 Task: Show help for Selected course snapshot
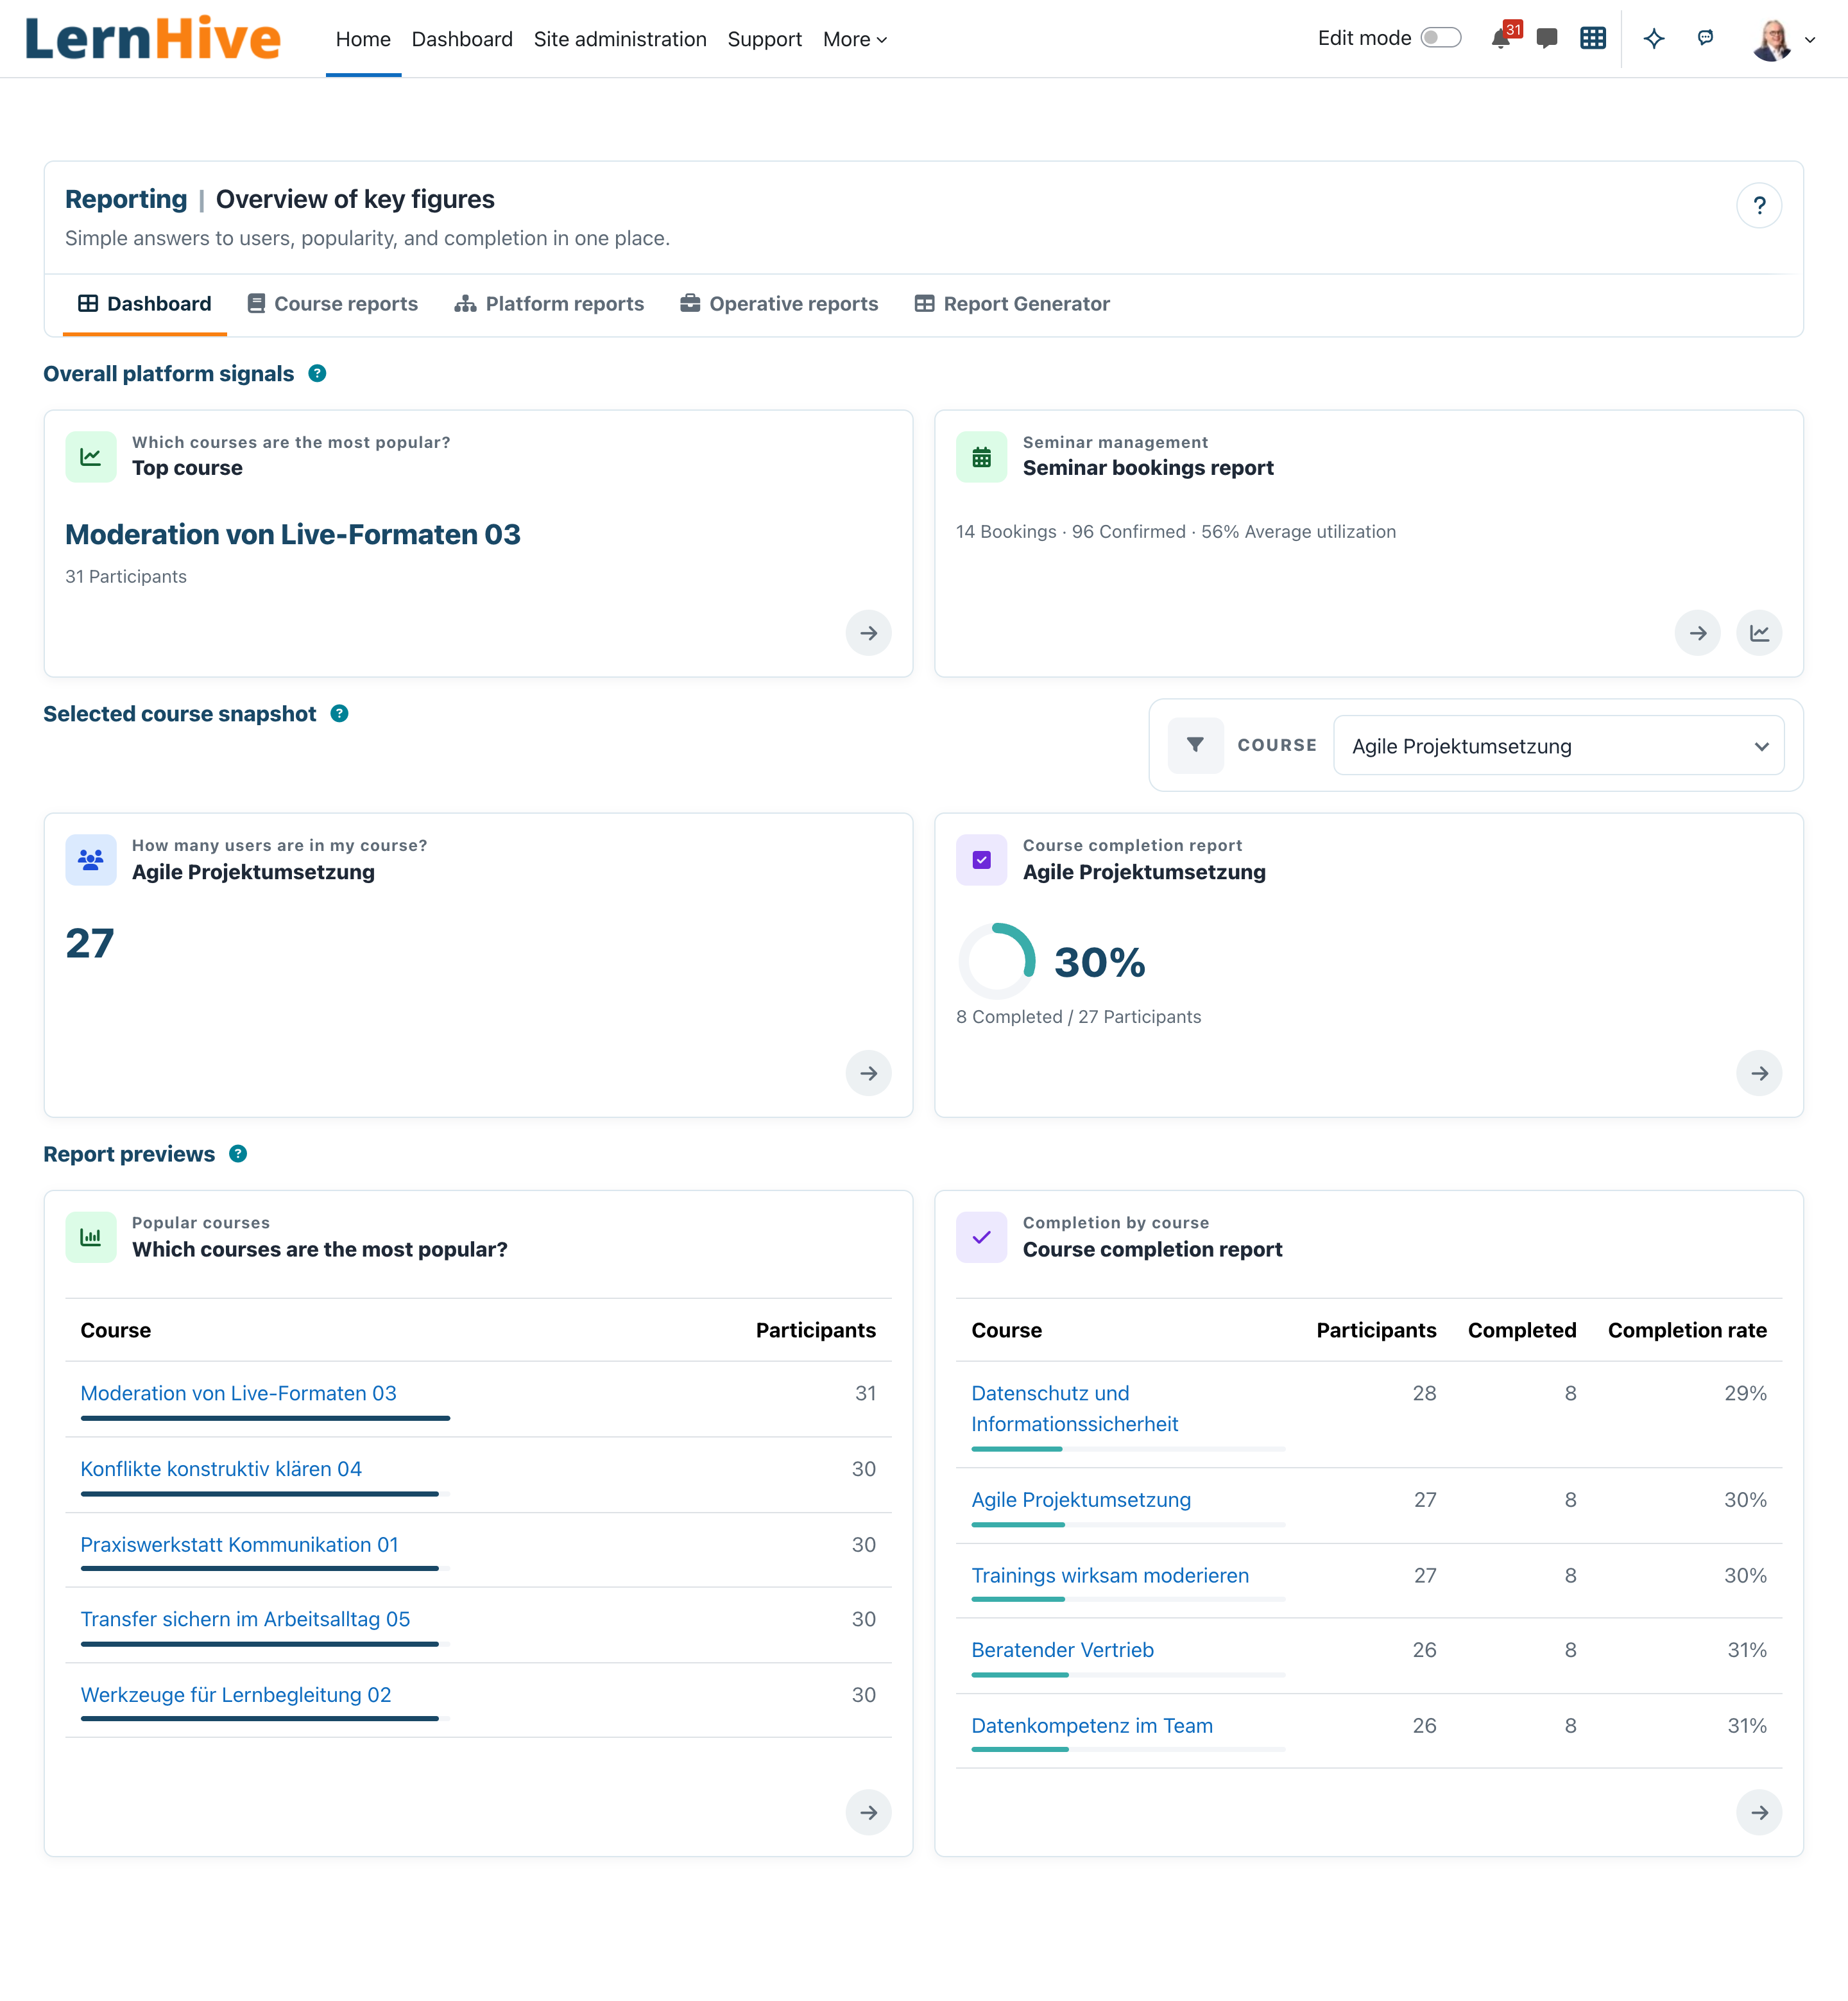340,713
